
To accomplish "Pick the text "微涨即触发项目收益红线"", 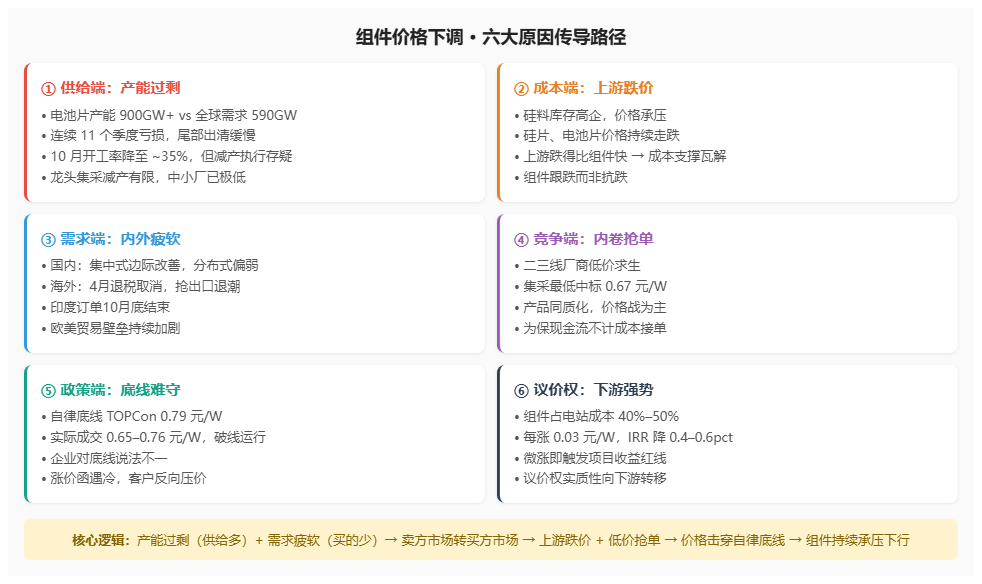I will 590,458.
